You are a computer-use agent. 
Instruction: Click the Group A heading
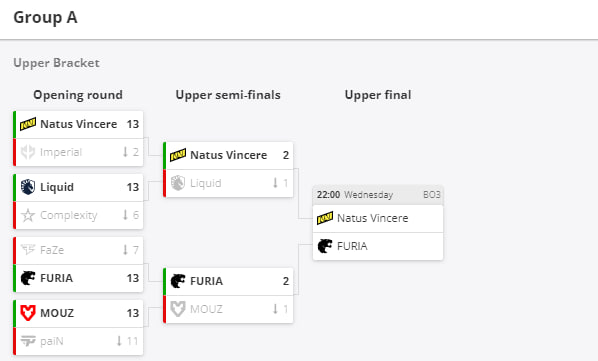pos(45,18)
